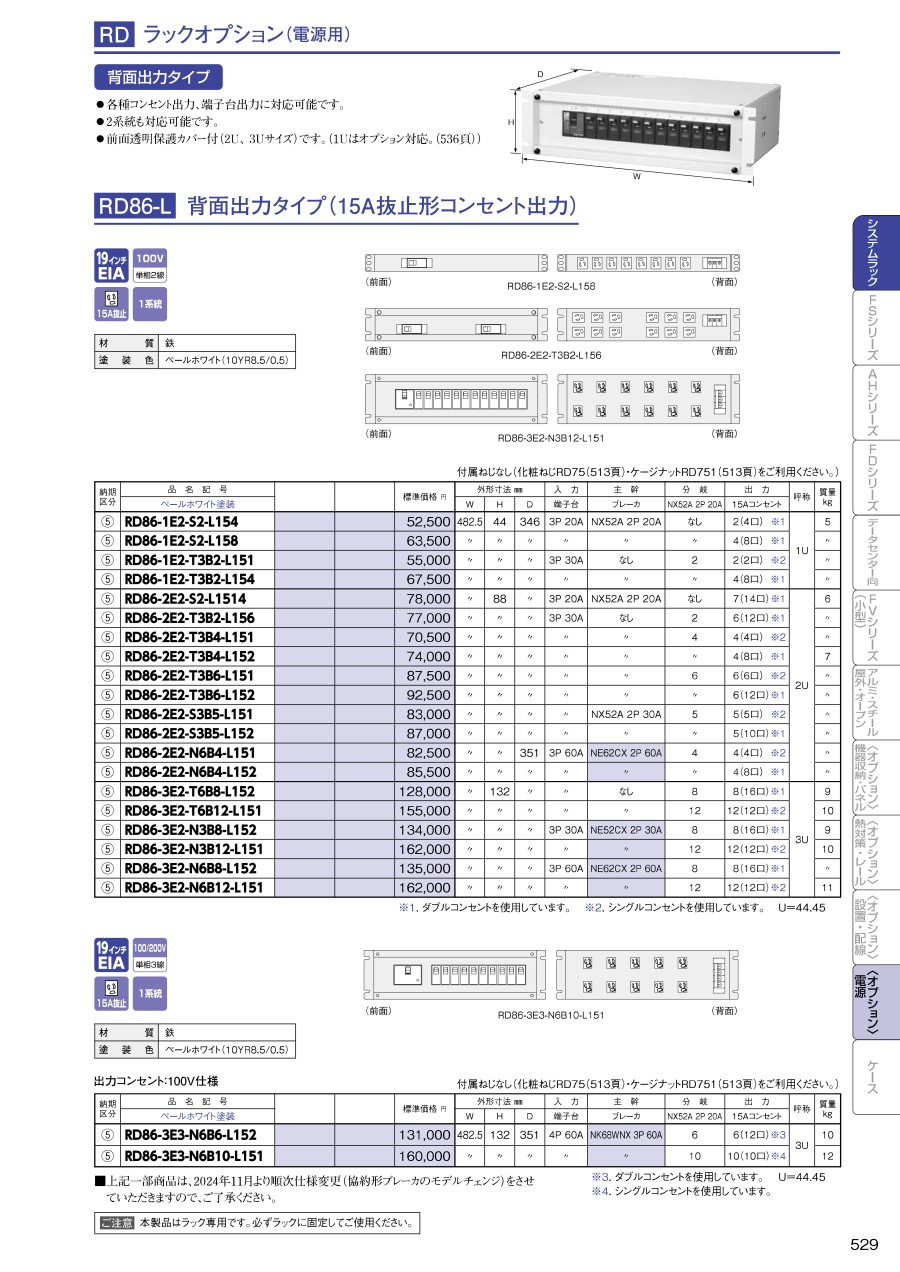Click the circled 5 icon for RD86-3E3-N6B10-L151

pos(107,1155)
